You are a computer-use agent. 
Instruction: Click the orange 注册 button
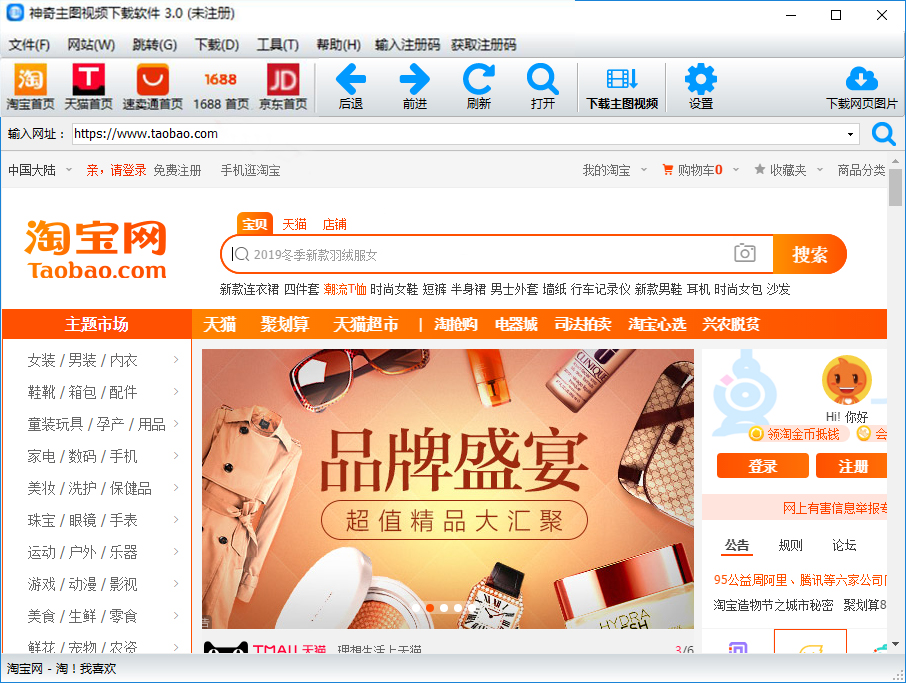coord(852,466)
